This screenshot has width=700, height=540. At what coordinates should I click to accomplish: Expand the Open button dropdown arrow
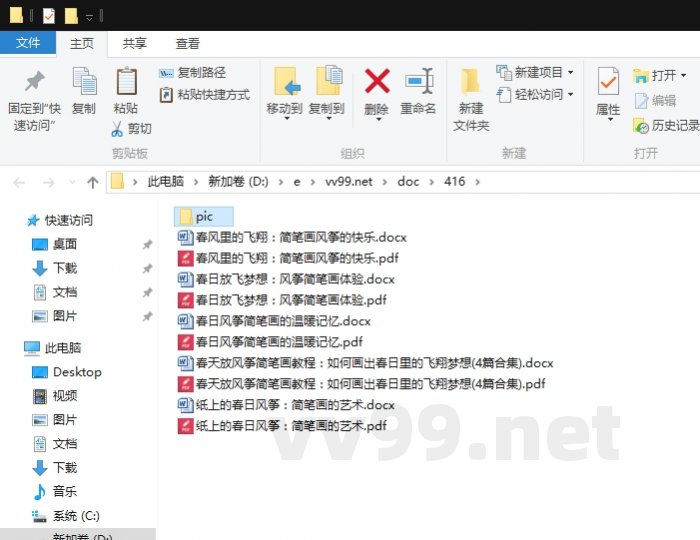(x=683, y=75)
